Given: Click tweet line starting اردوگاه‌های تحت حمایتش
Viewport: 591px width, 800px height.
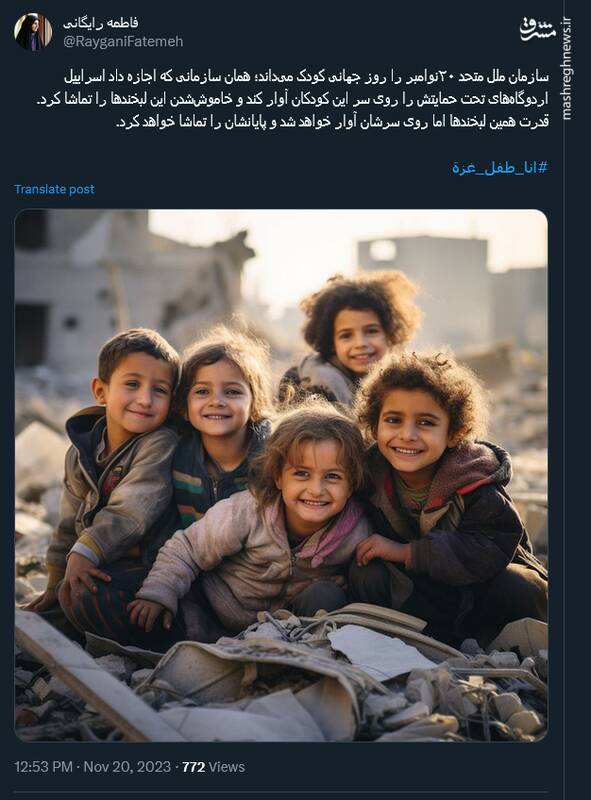Looking at the screenshot, I should pyautogui.click(x=292, y=99).
